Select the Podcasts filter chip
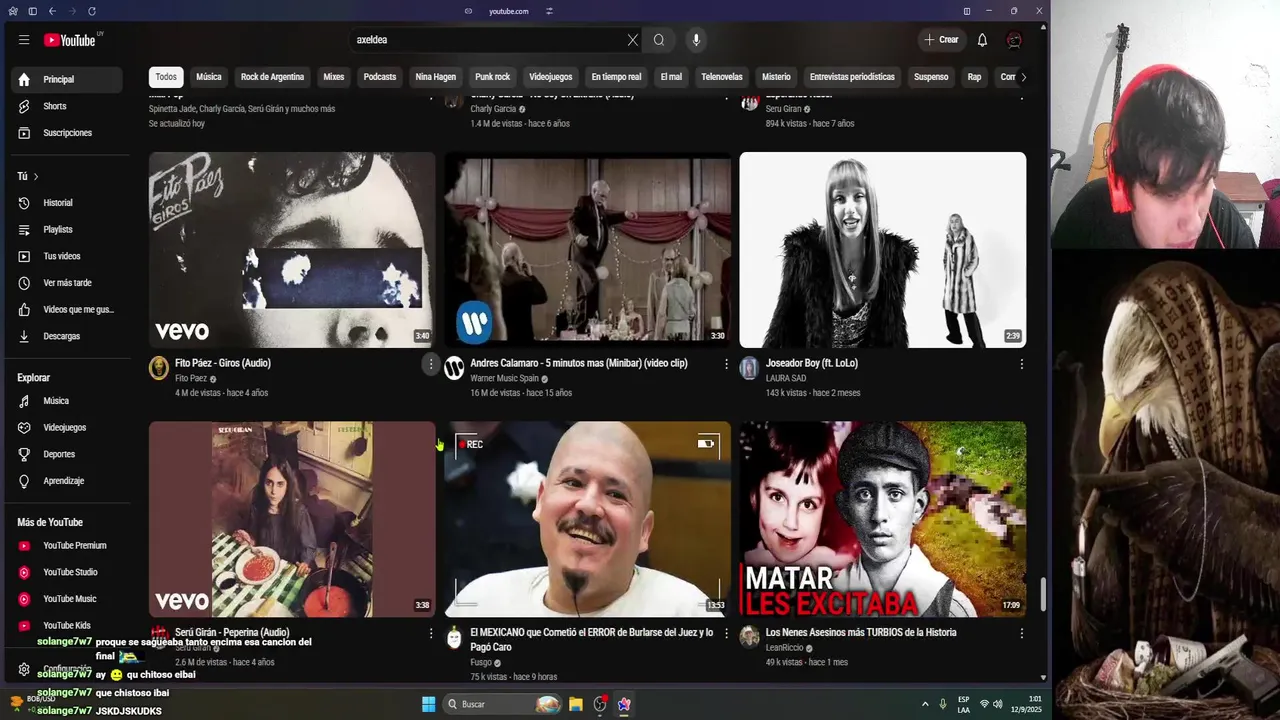The image size is (1280, 720). coord(380,77)
